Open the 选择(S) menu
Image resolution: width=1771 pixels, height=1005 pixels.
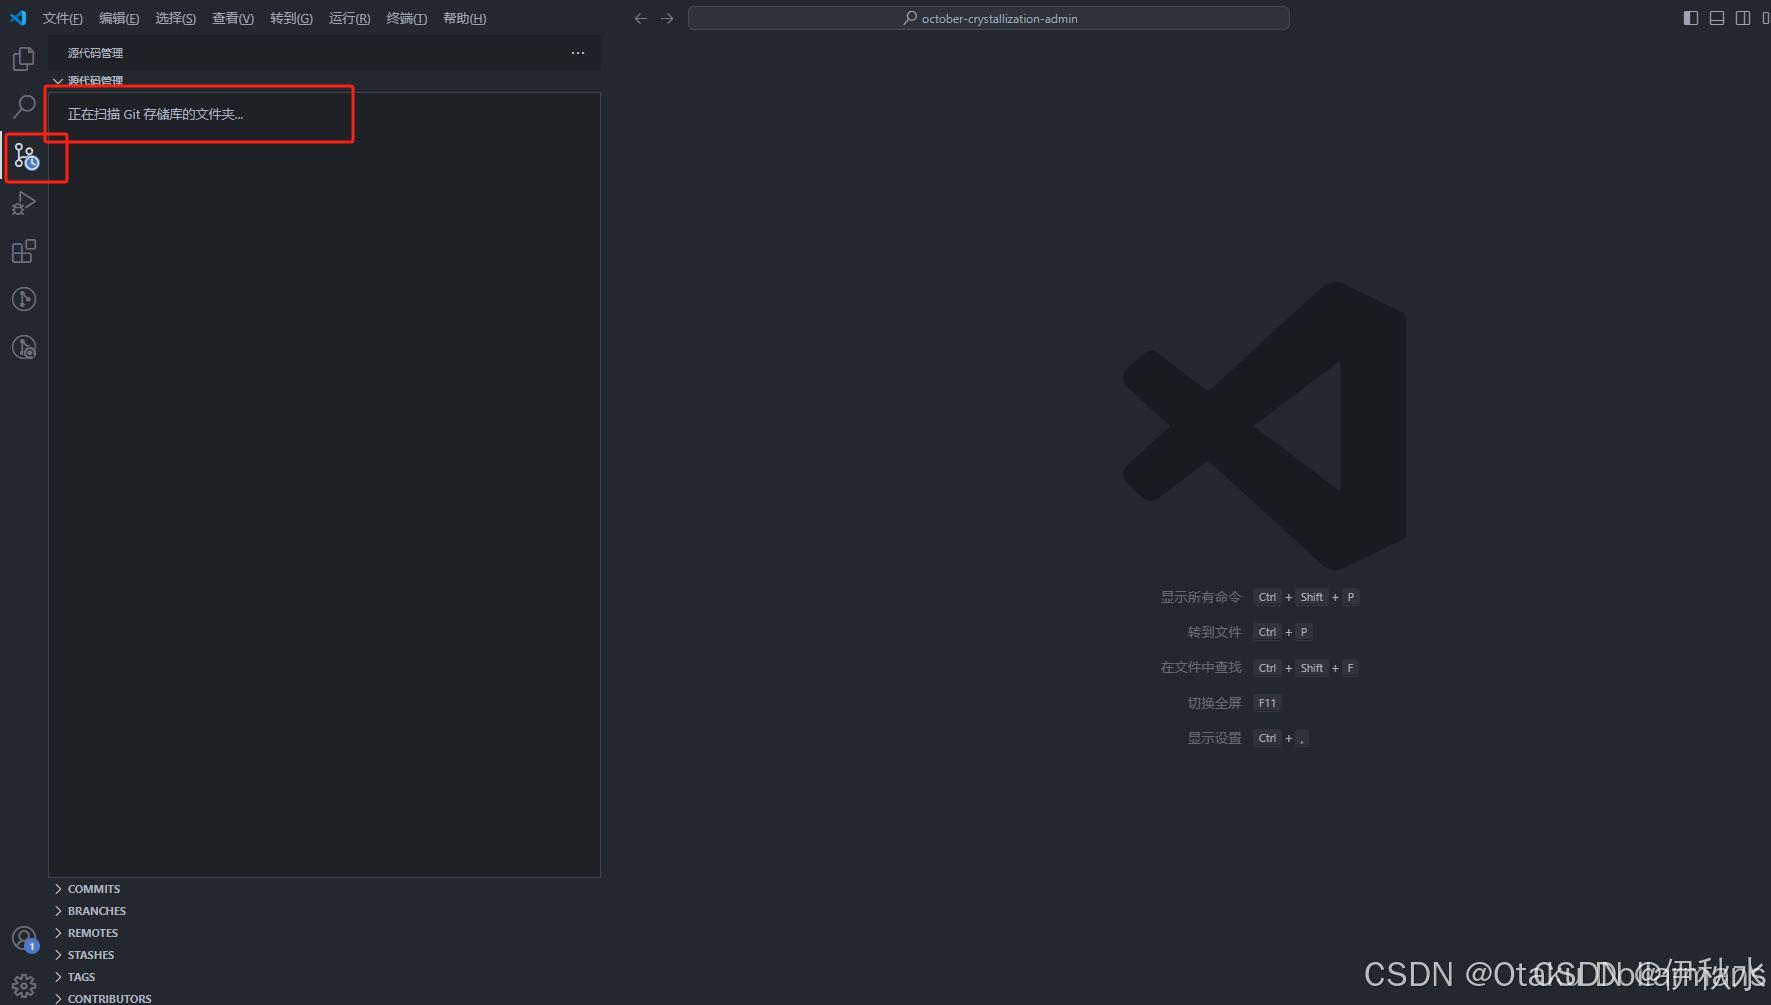[175, 18]
